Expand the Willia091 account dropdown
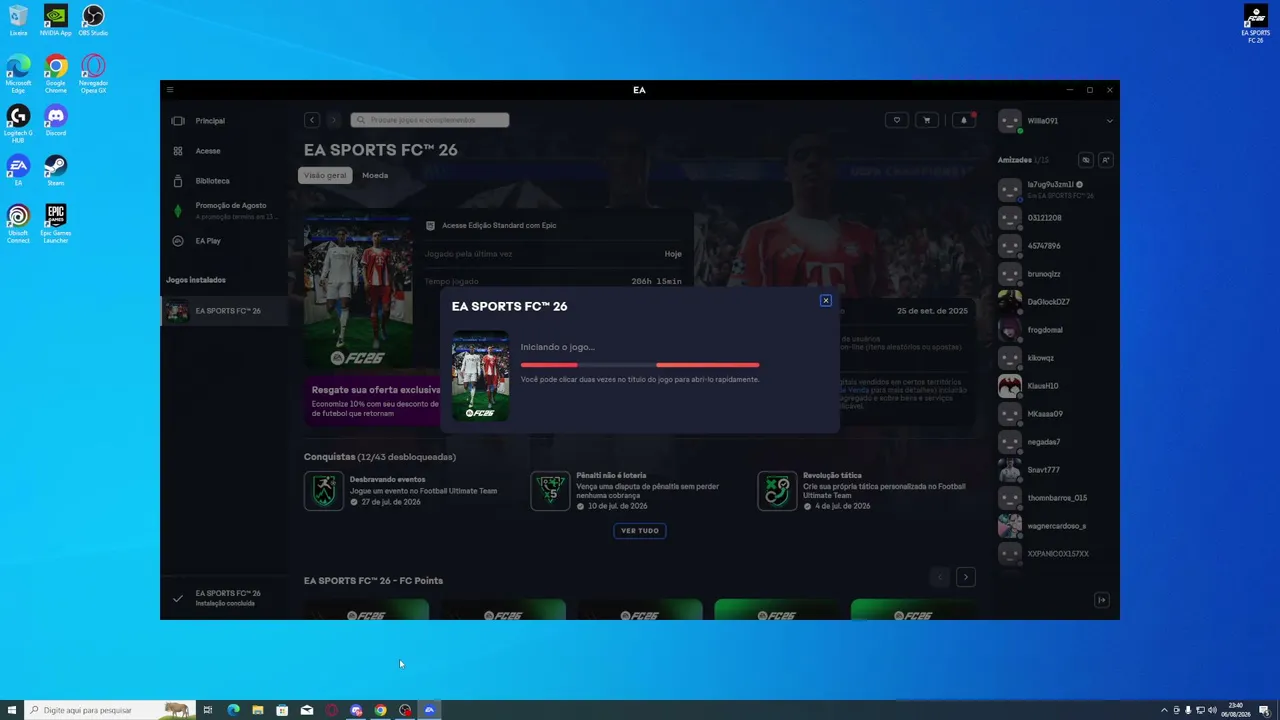This screenshot has height=720, width=1280. coord(1109,121)
